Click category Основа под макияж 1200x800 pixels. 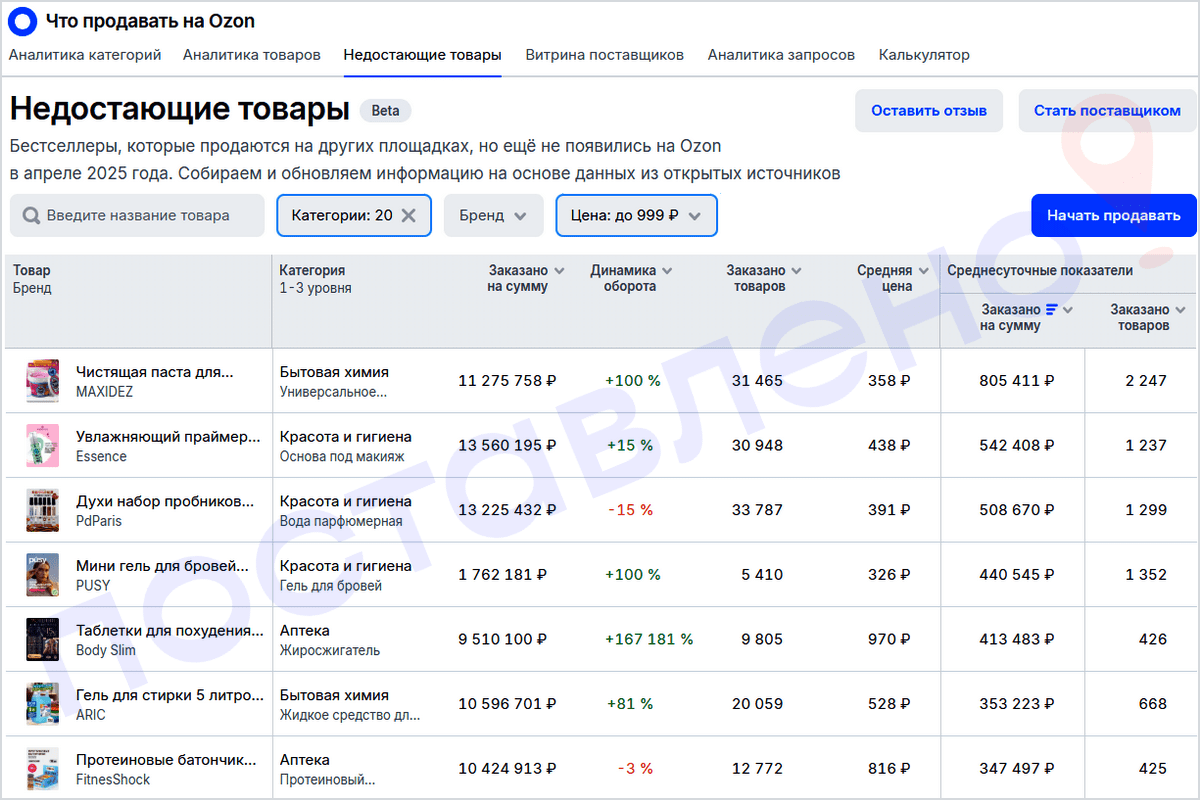pos(342,456)
